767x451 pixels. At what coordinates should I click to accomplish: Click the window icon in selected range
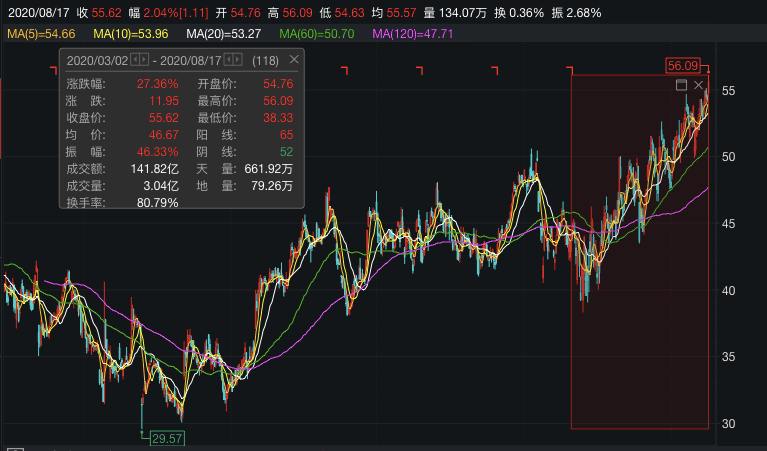click(682, 86)
